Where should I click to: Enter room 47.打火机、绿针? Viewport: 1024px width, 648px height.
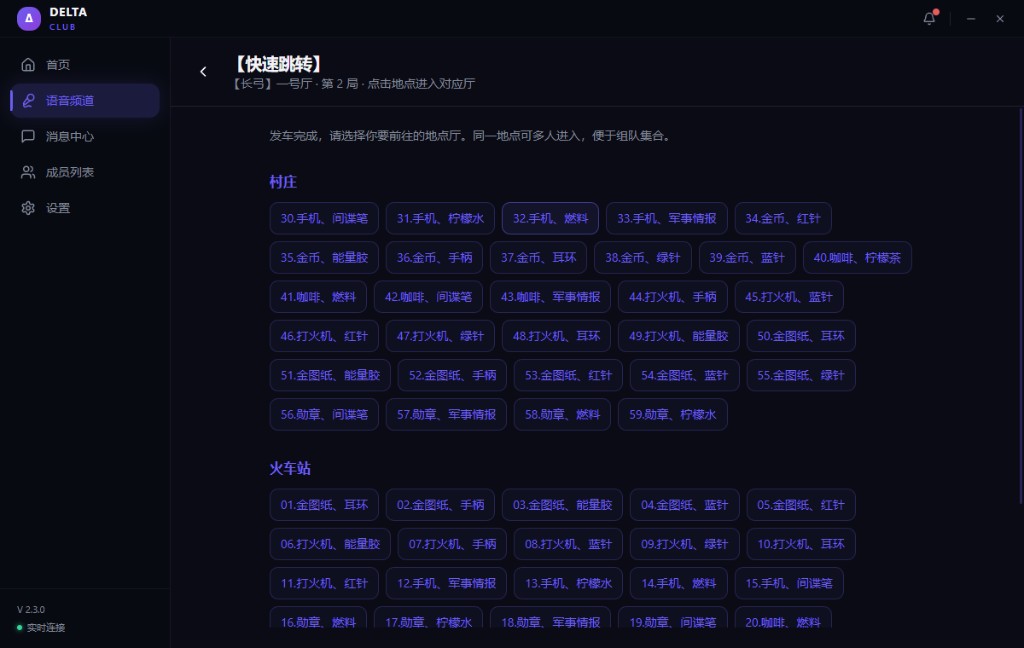click(440, 336)
